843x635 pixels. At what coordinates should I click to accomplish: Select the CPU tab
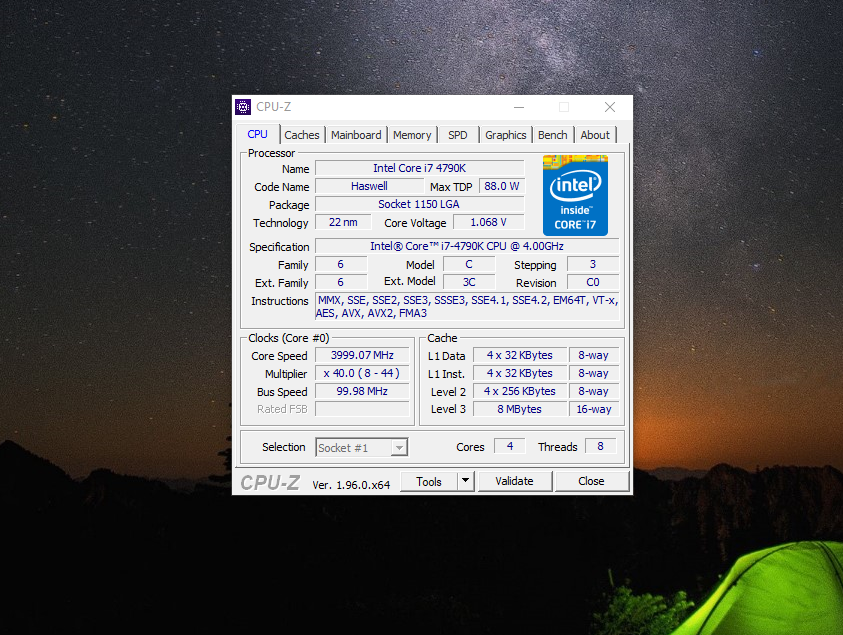pyautogui.click(x=258, y=134)
